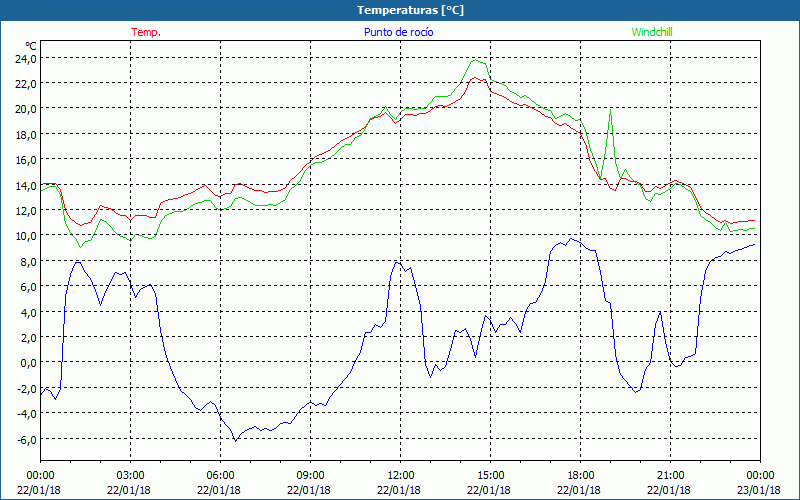Select the 2,0 y-axis value

click(29, 338)
